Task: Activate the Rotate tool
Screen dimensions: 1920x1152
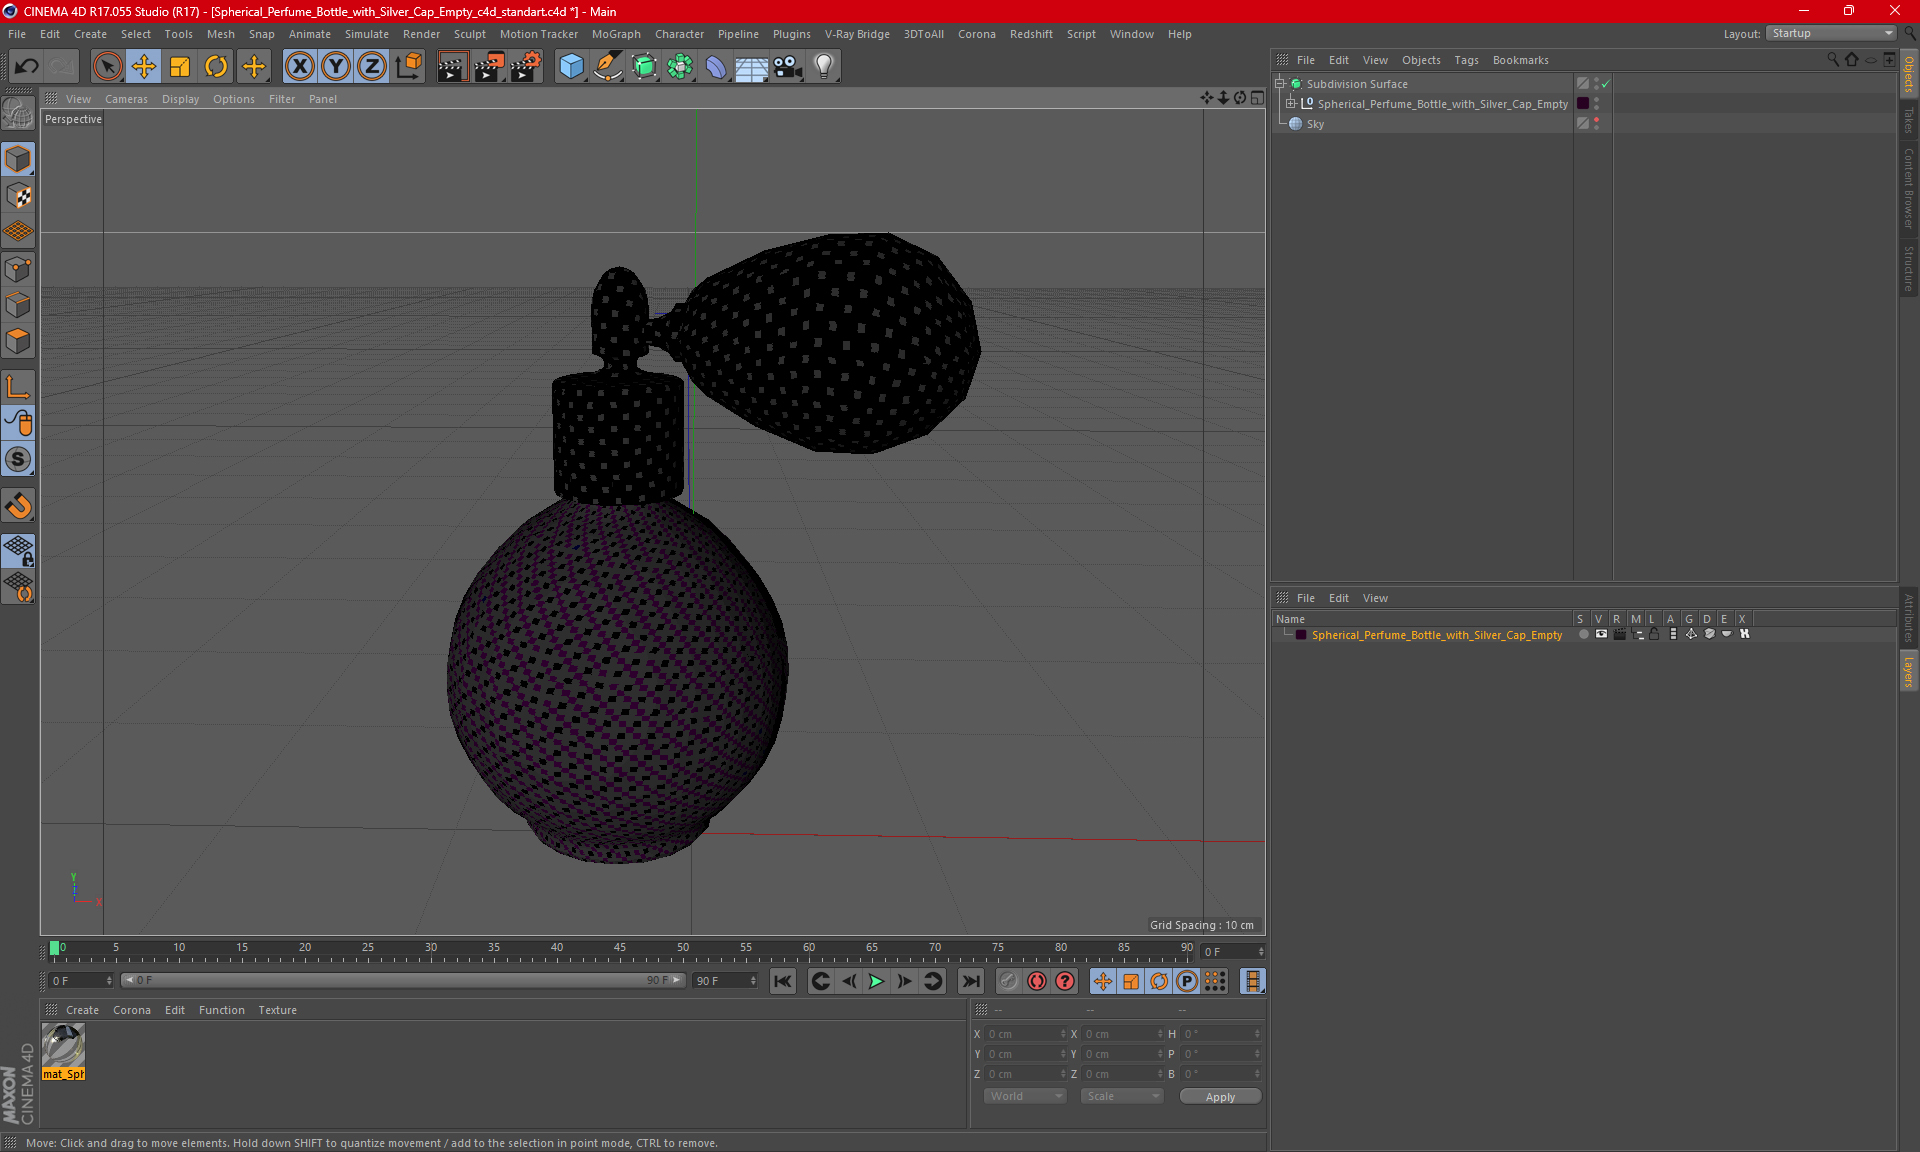Action: (216, 67)
